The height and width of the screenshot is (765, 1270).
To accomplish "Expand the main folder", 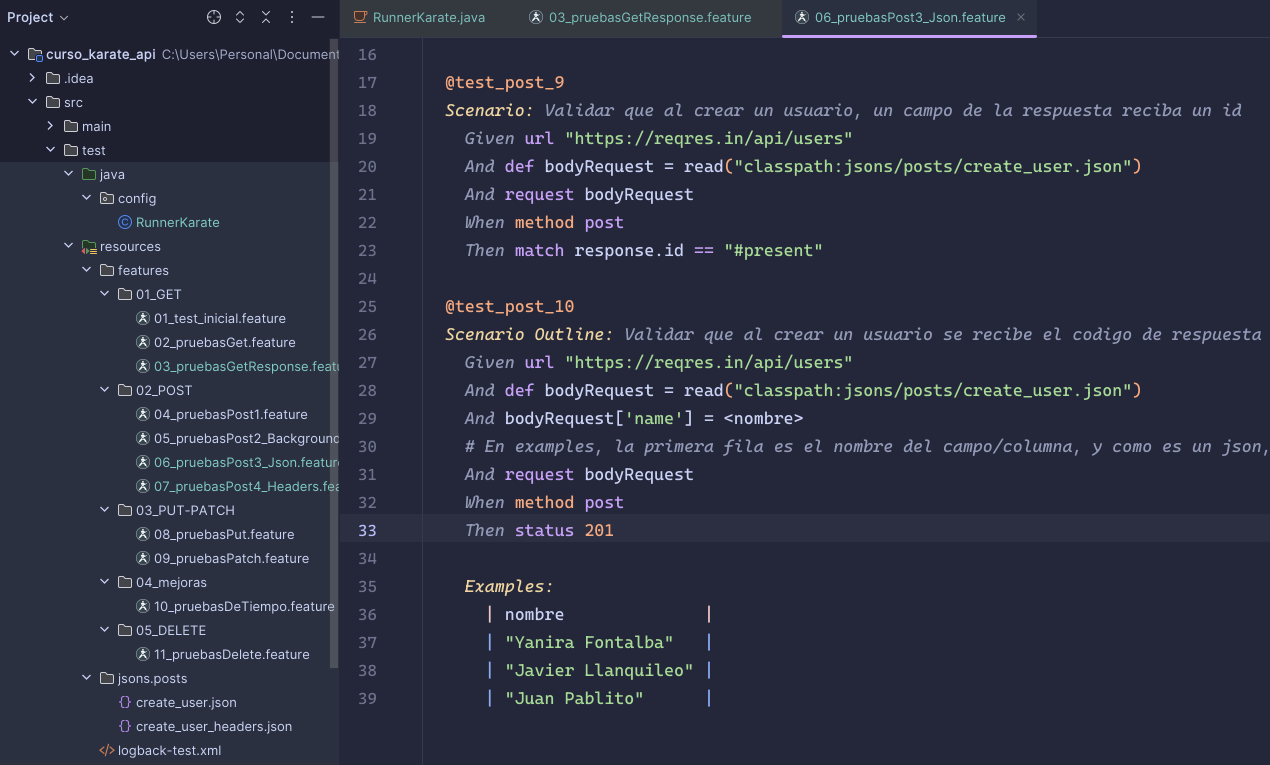I will point(49,126).
